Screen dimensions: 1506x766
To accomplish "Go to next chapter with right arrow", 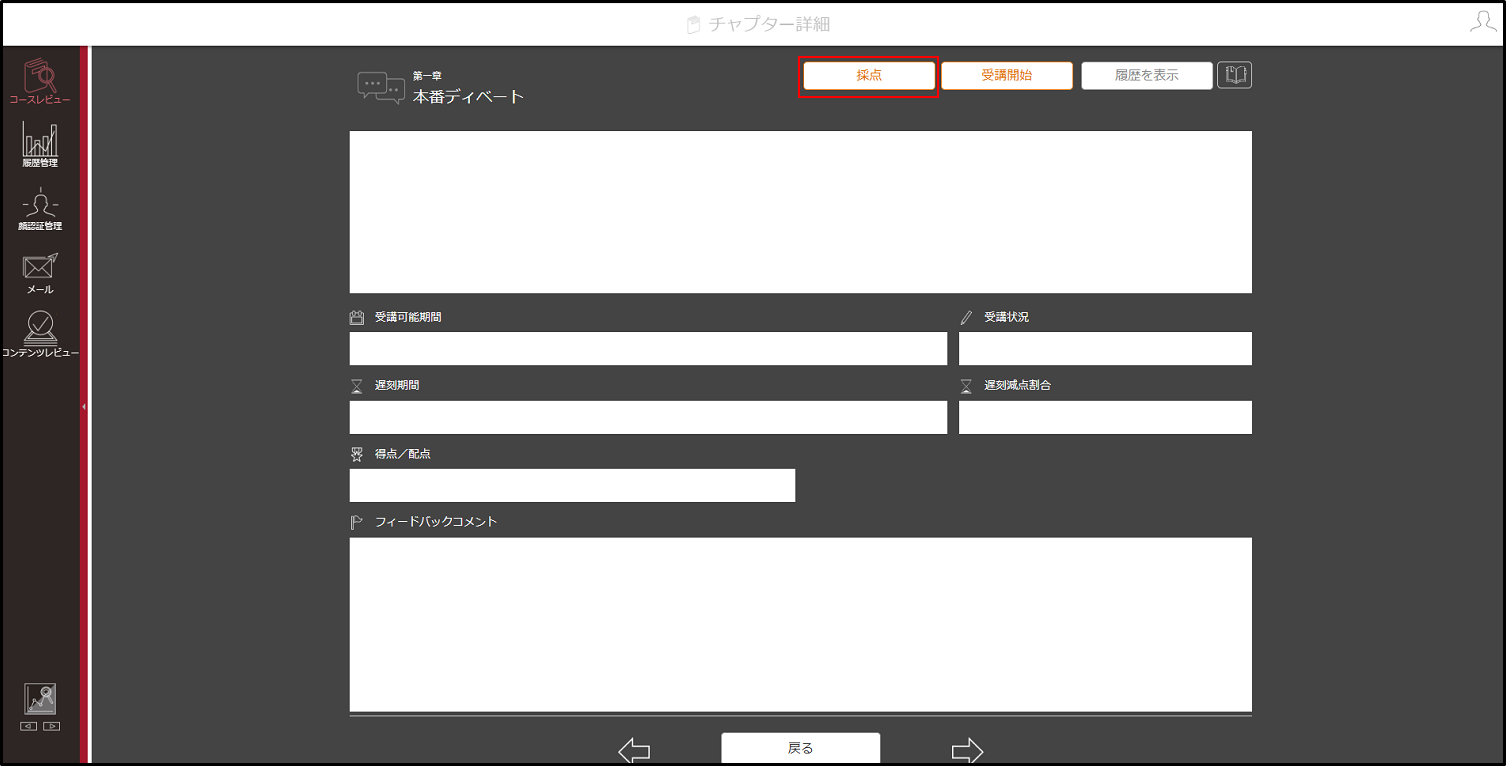I will [x=967, y=751].
